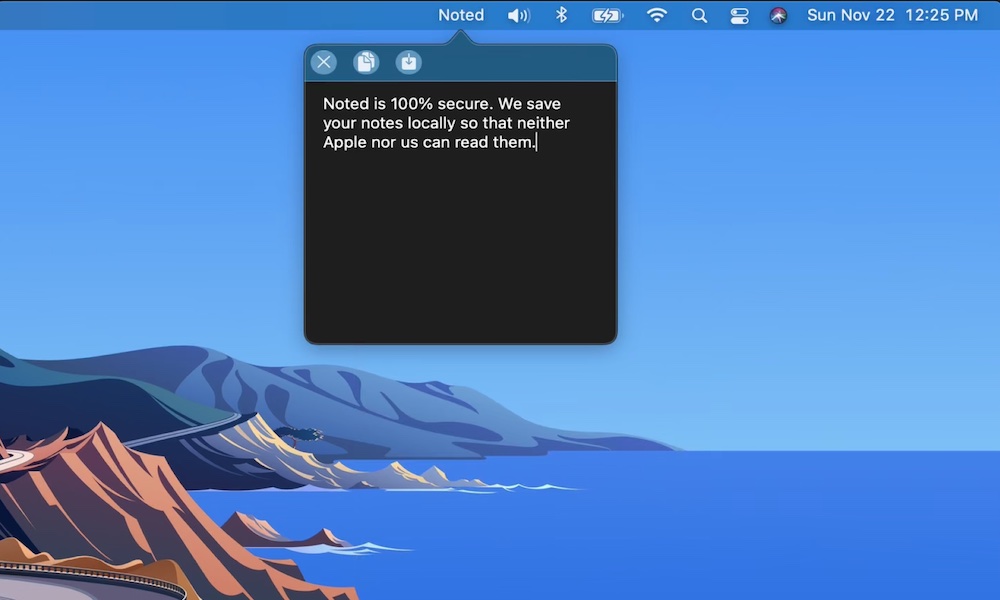Viewport: 1000px width, 600px height.
Task: Click in the note text area
Action: [x=460, y=212]
